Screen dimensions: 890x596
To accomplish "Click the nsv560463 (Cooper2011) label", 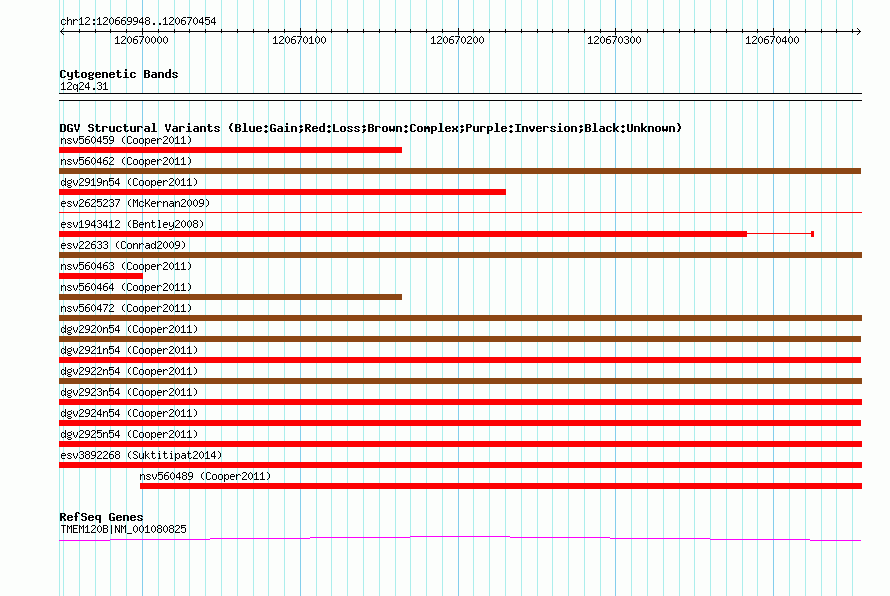I will tap(126, 266).
